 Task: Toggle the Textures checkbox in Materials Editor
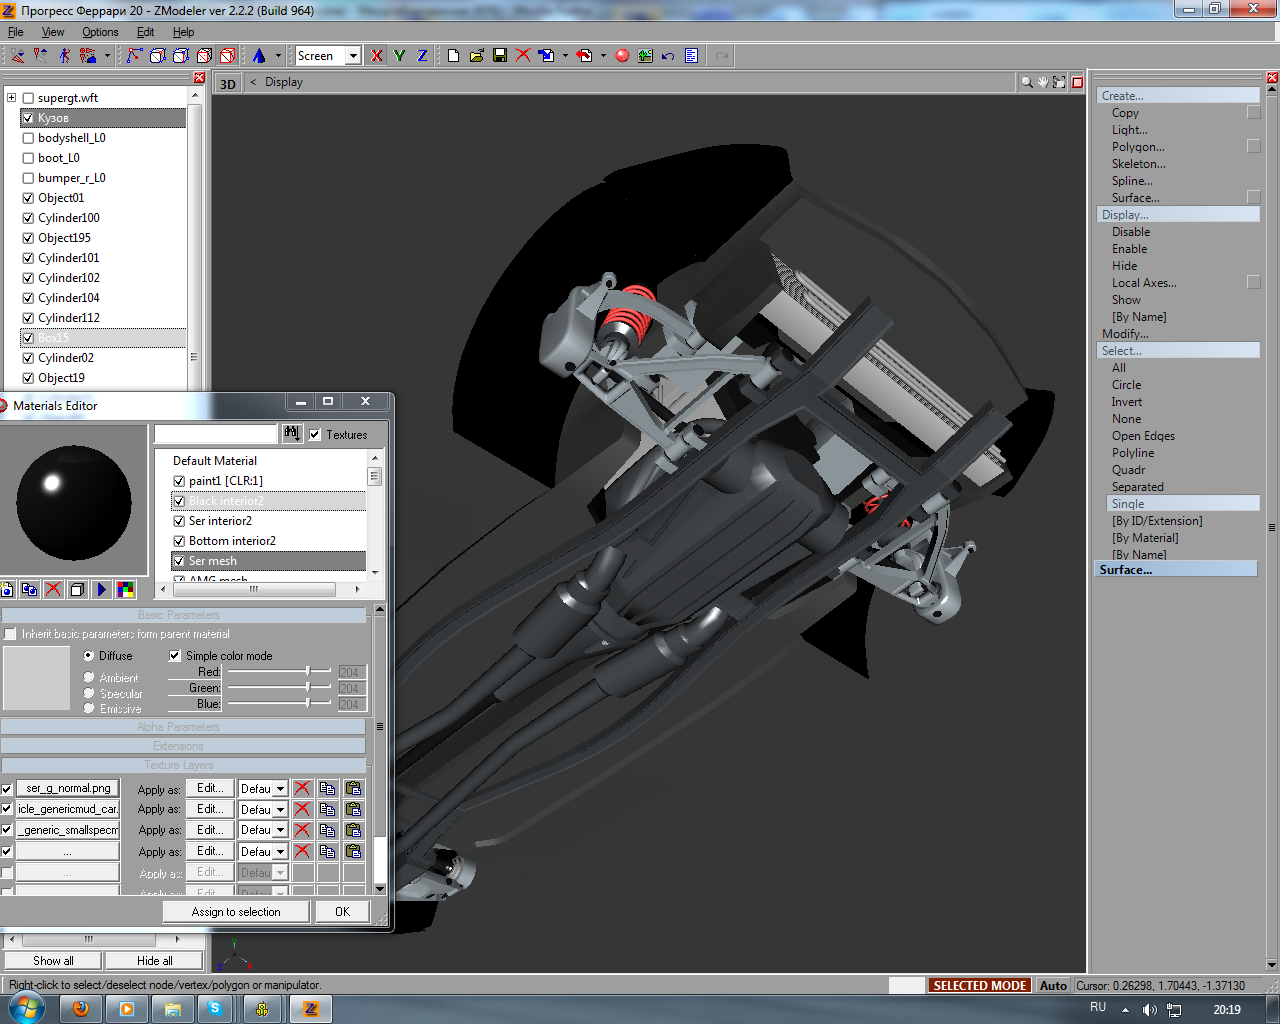[x=315, y=435]
